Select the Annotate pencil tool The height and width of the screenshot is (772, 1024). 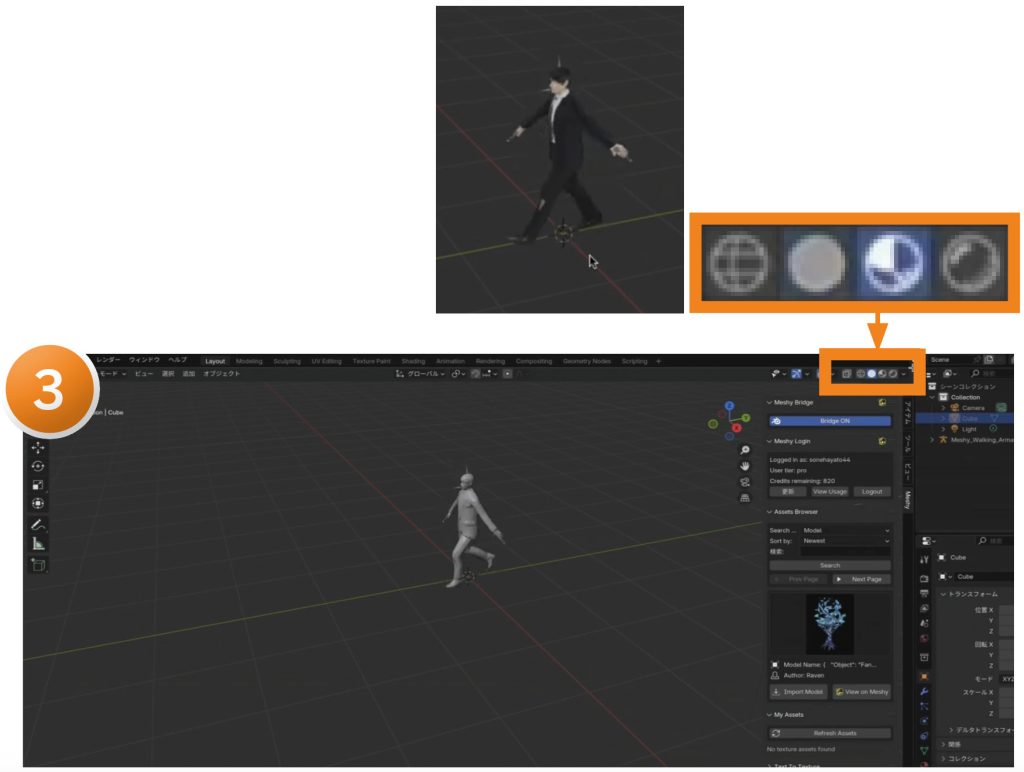tap(38, 524)
